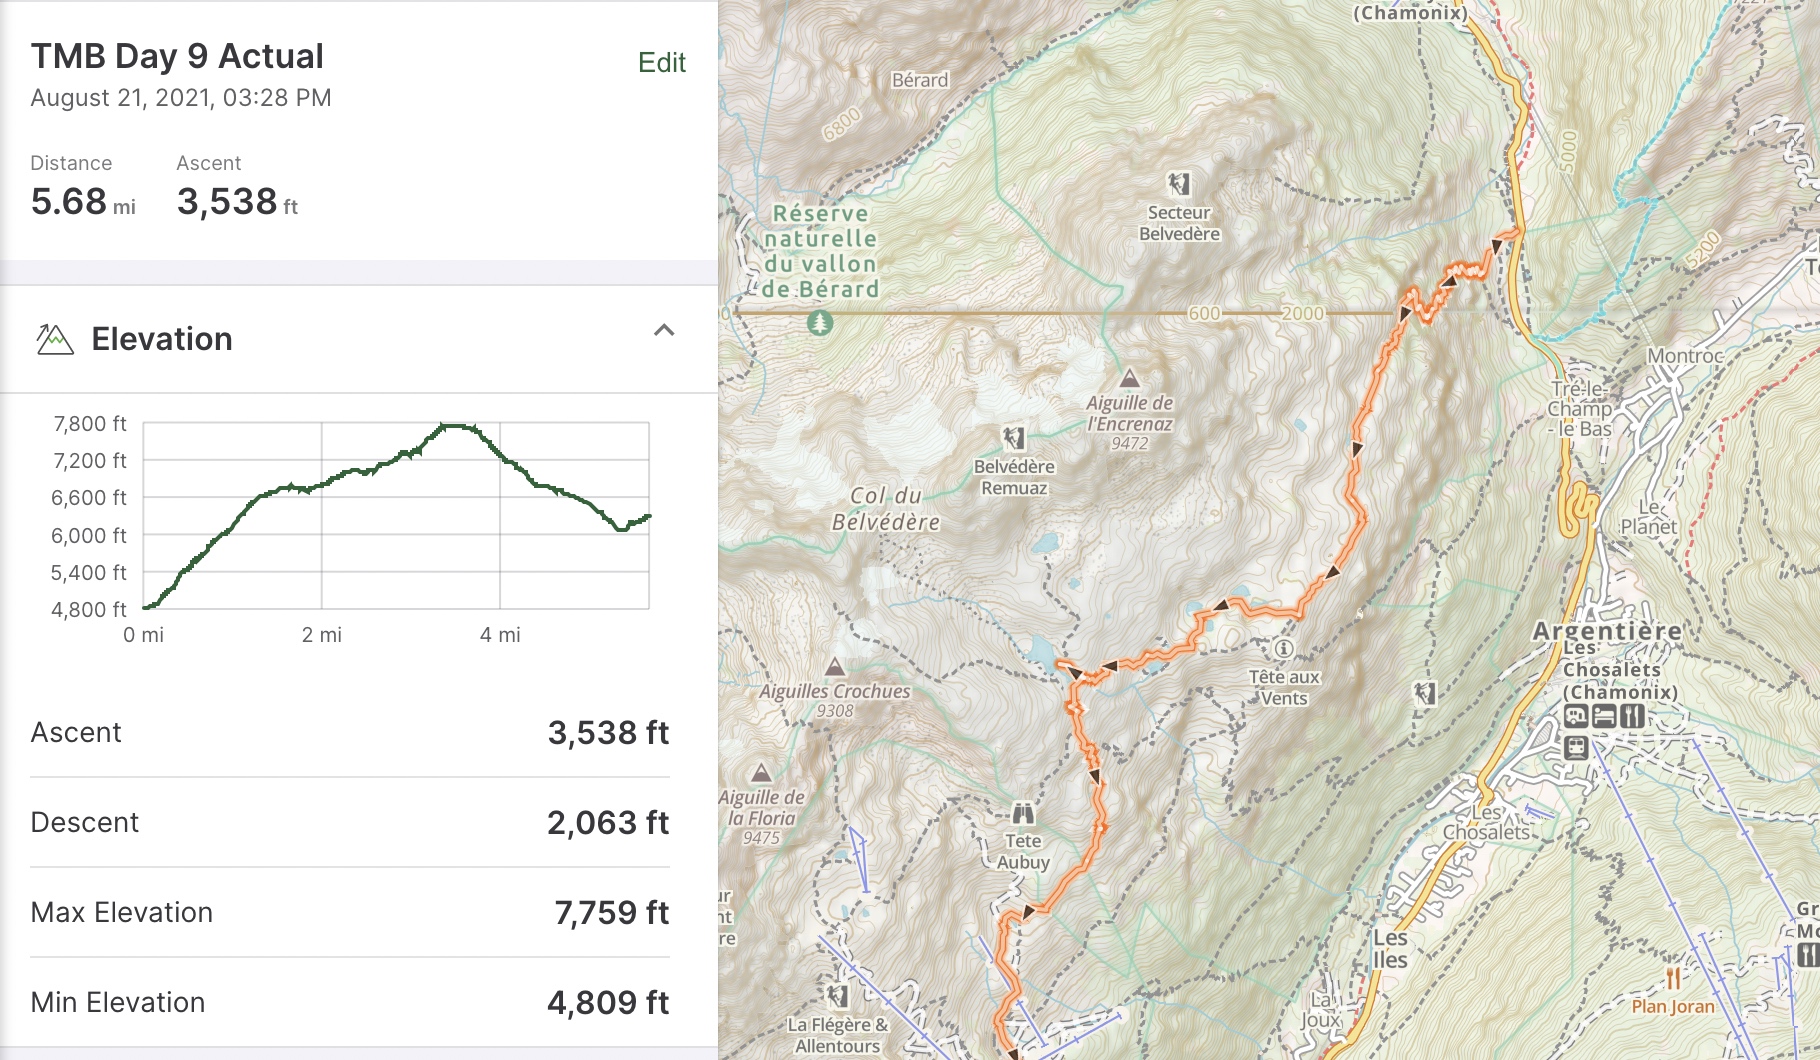Open the Tête aux Vents info icon
Screen dimensions: 1820x1060
[1284, 649]
